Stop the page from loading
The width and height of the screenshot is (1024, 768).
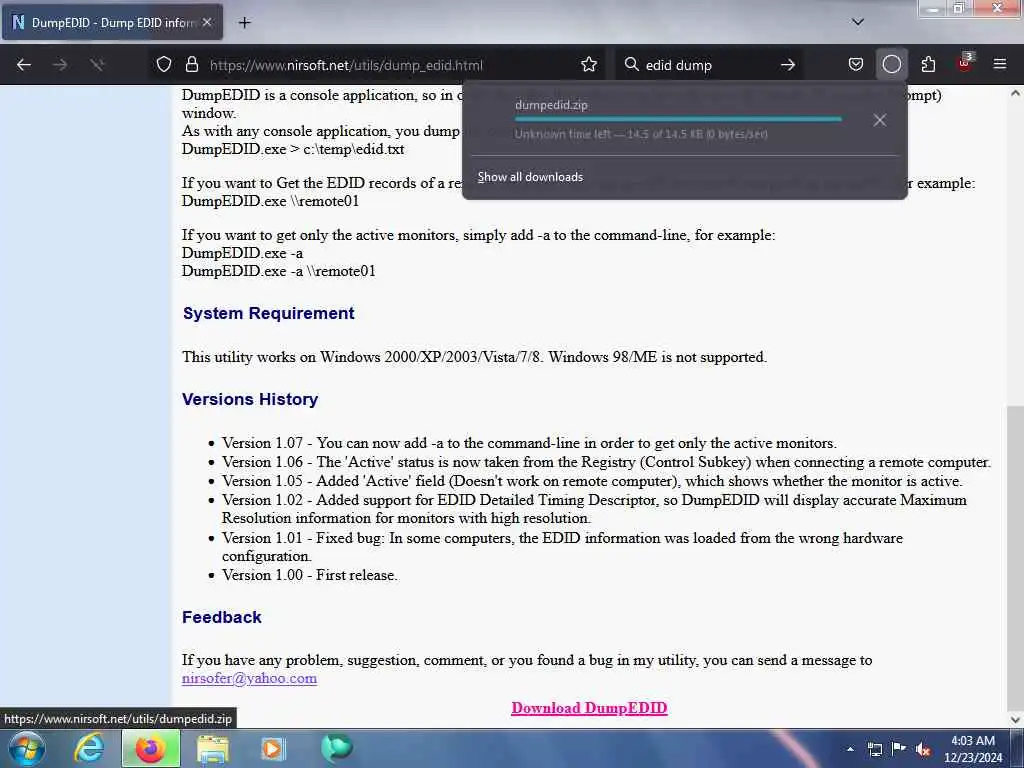(x=97, y=65)
